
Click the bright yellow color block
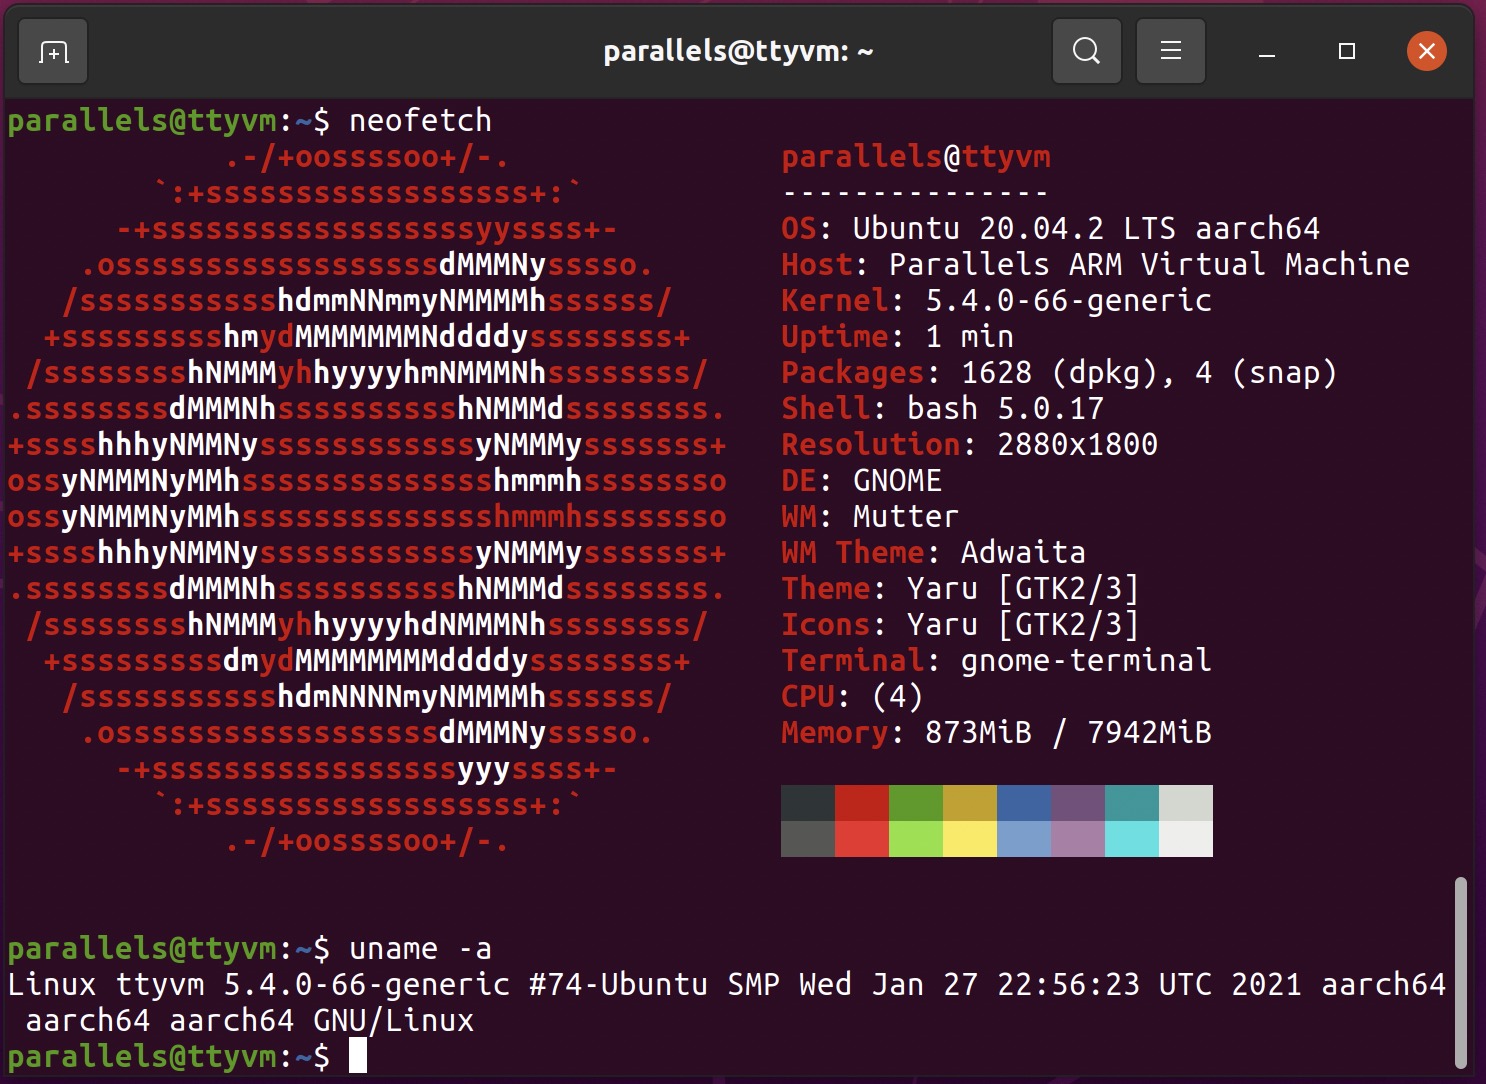point(970,839)
